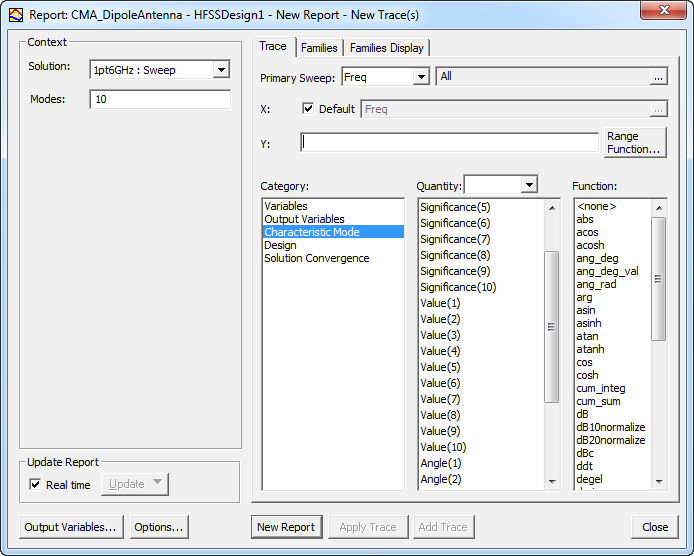Toggle the Real time checkbox
694x556 pixels.
pos(36,485)
